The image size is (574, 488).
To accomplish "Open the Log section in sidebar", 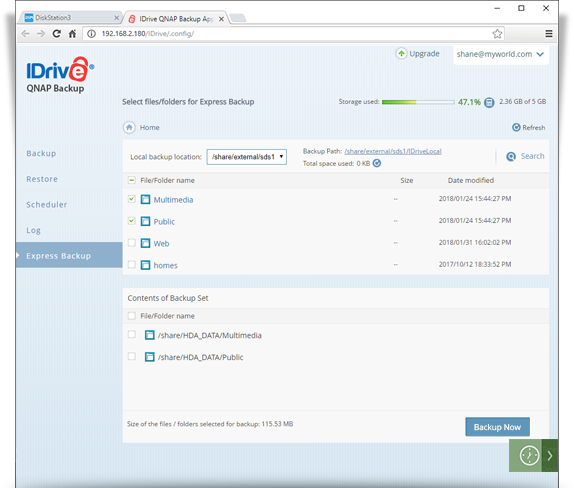I will click(33, 230).
